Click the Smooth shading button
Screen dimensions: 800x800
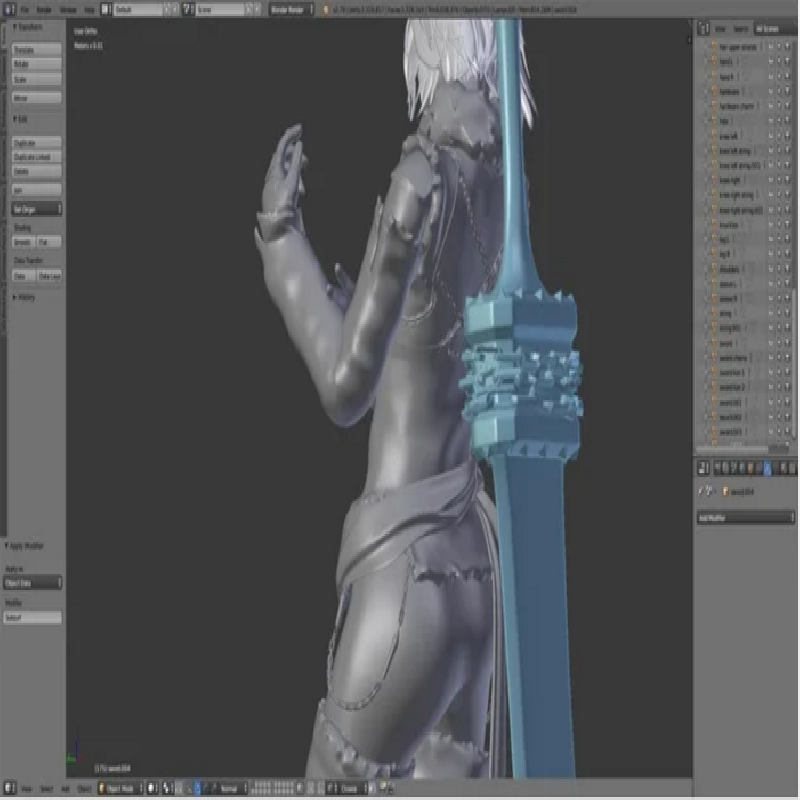pyautogui.click(x=23, y=242)
